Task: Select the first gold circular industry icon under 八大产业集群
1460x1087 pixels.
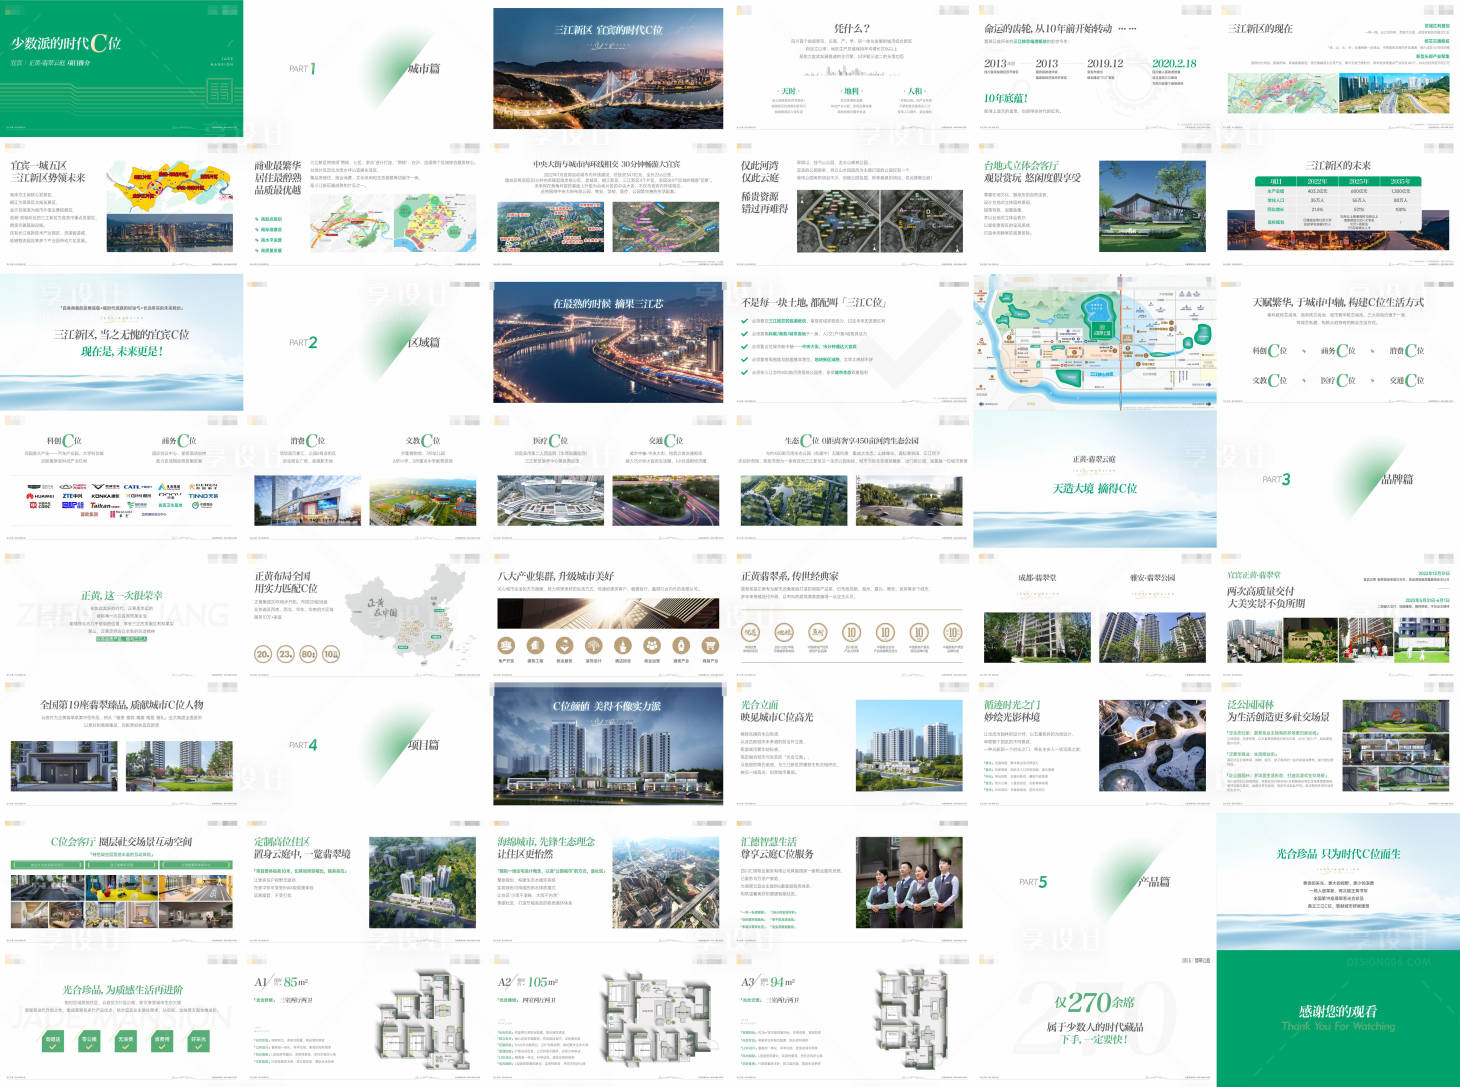Action: click(x=506, y=646)
